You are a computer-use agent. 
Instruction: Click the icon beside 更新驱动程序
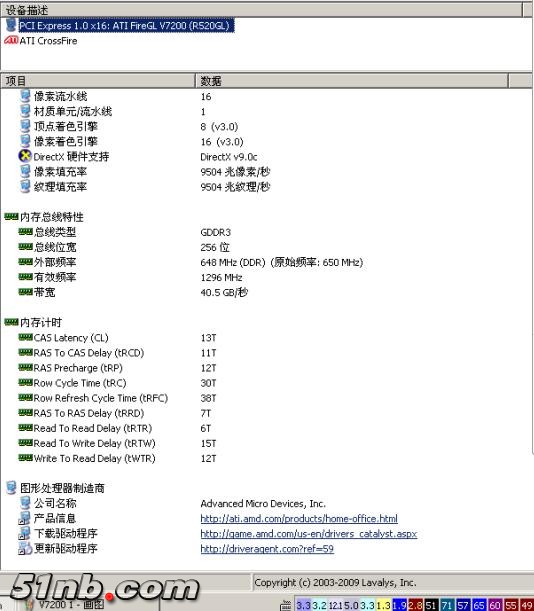pyautogui.click(x=25, y=548)
